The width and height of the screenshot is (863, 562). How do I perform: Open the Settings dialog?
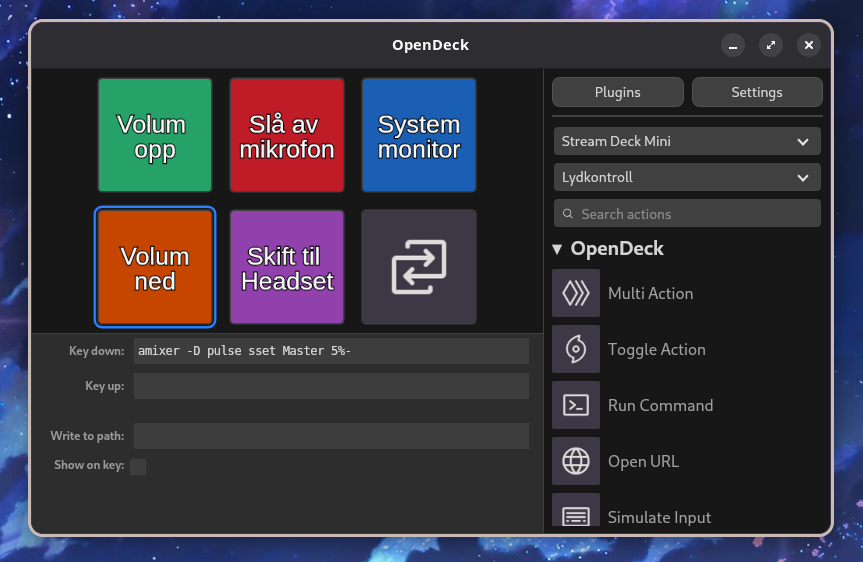[757, 92]
